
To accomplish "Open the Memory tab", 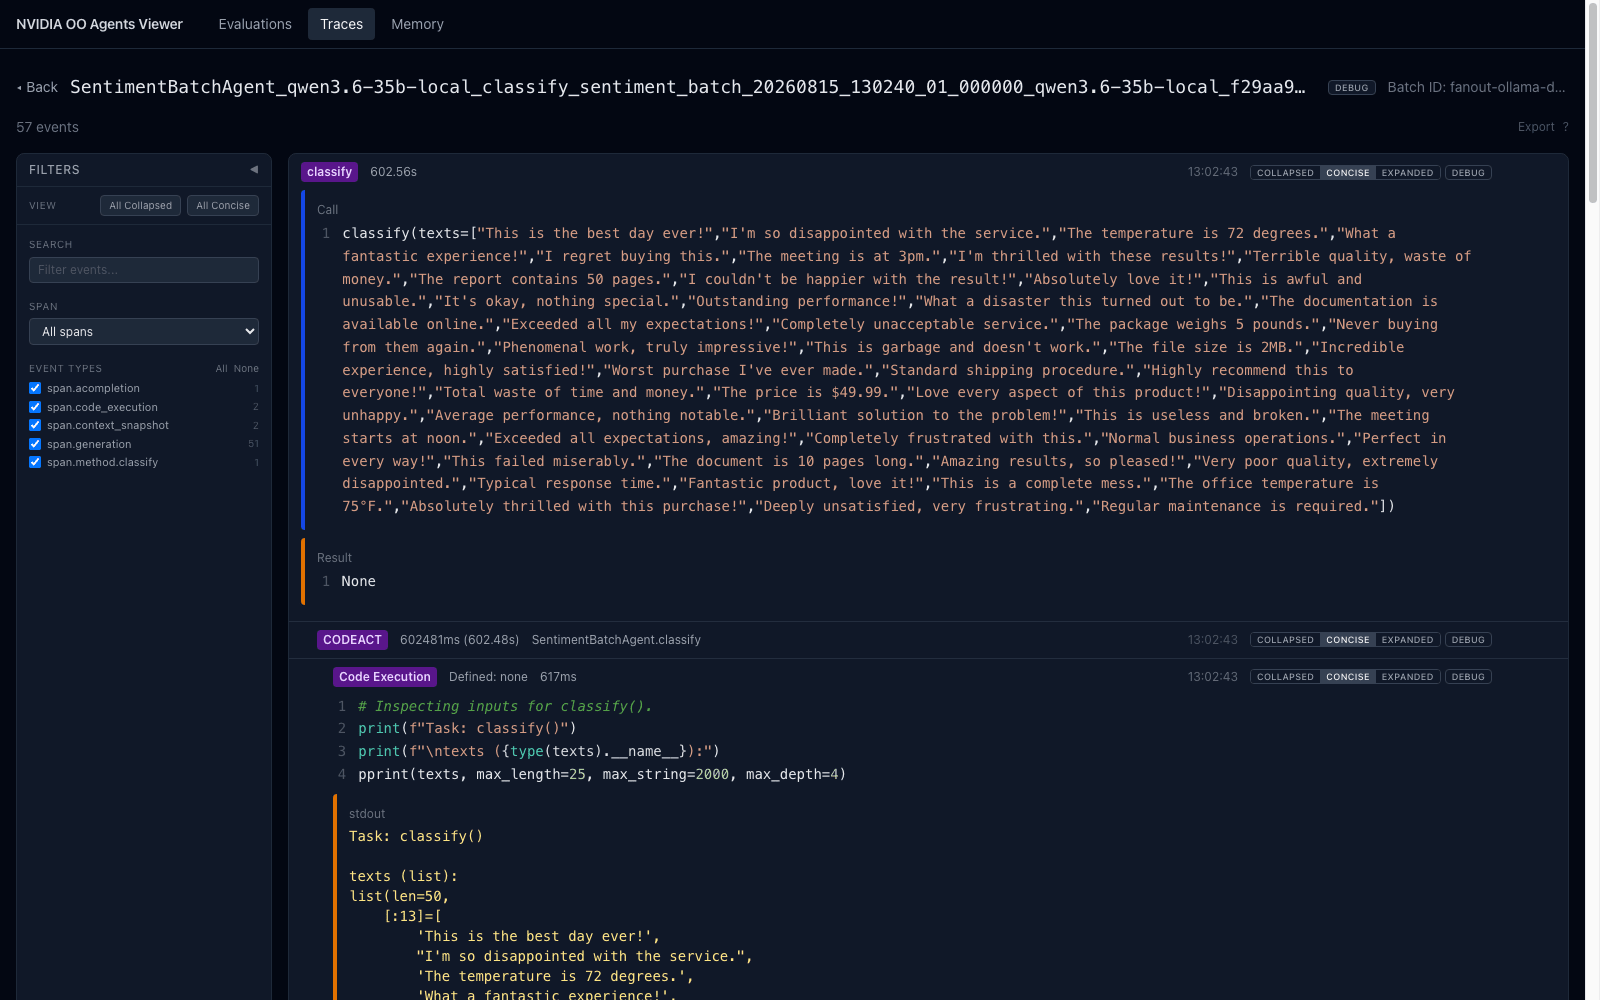I will click(x=417, y=24).
